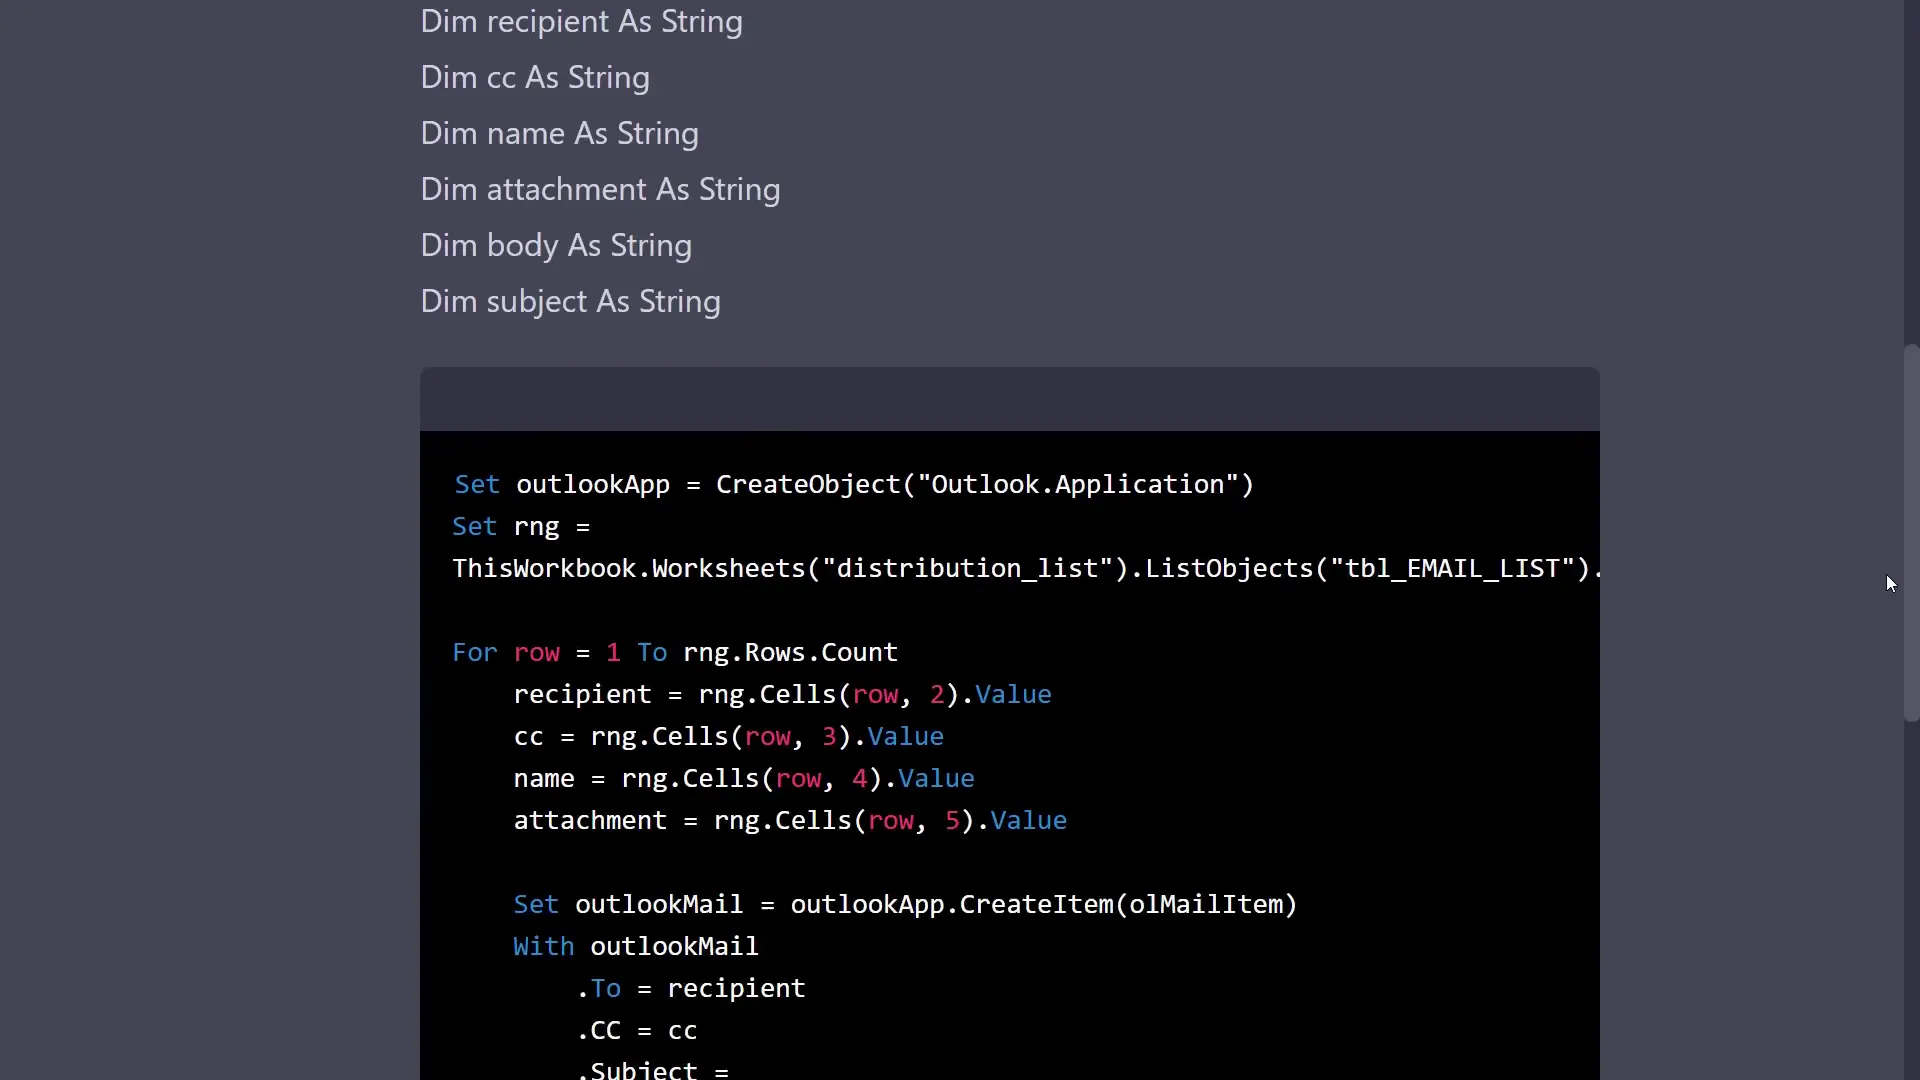This screenshot has width=1920, height=1080.
Task: Click the 'With outlookMail' line
Action: click(635, 946)
